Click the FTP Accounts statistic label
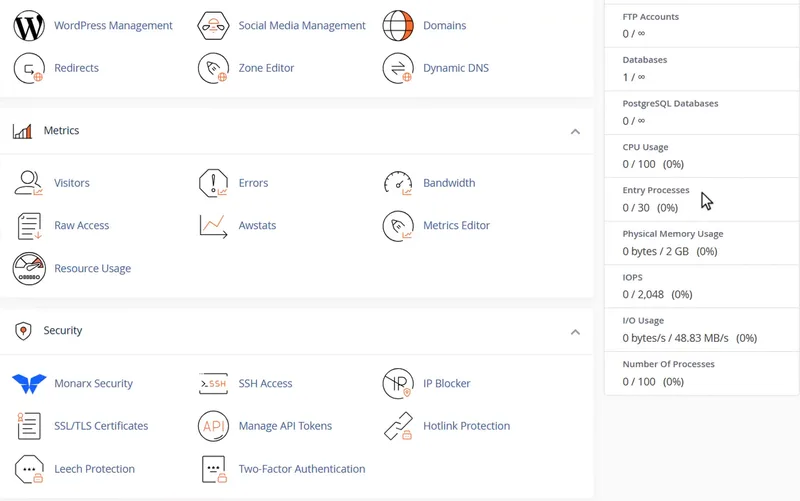 point(651,17)
